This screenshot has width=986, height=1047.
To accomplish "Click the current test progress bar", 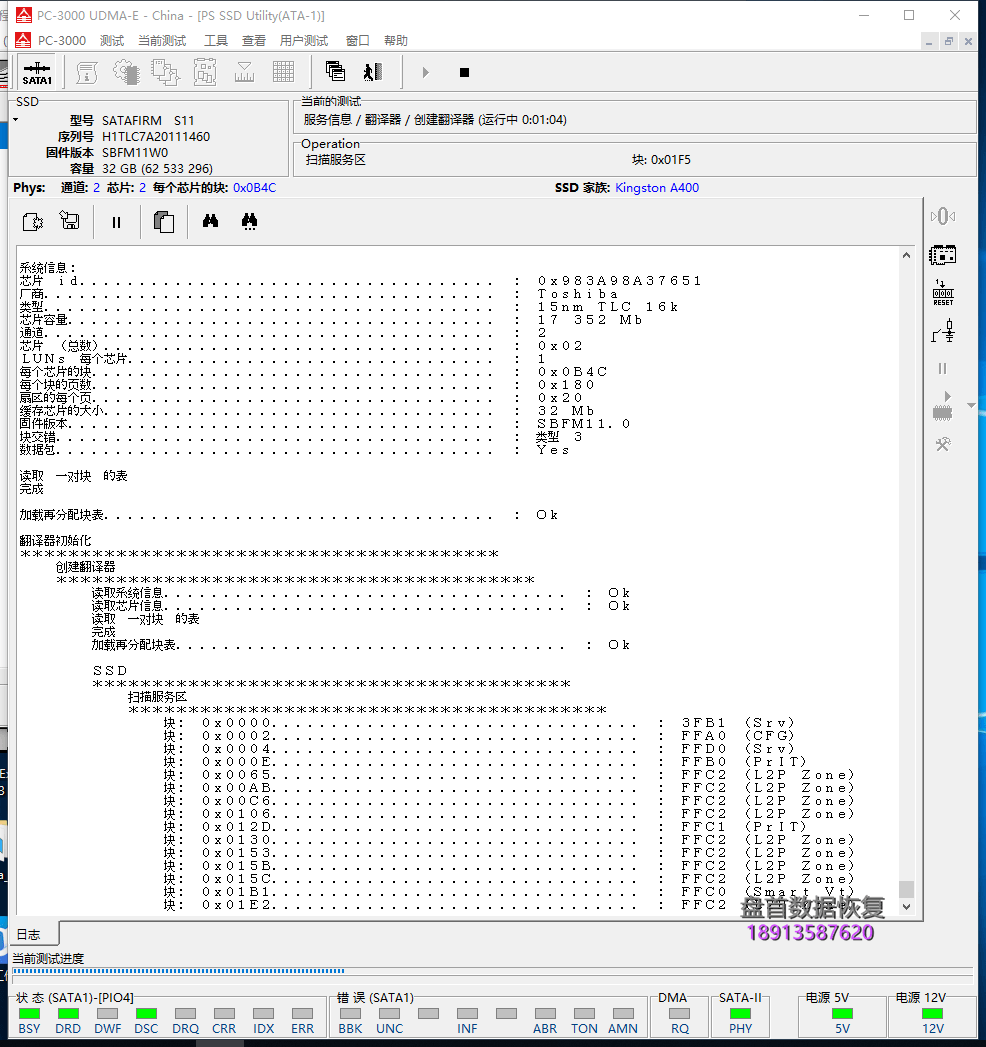I will (x=493, y=971).
